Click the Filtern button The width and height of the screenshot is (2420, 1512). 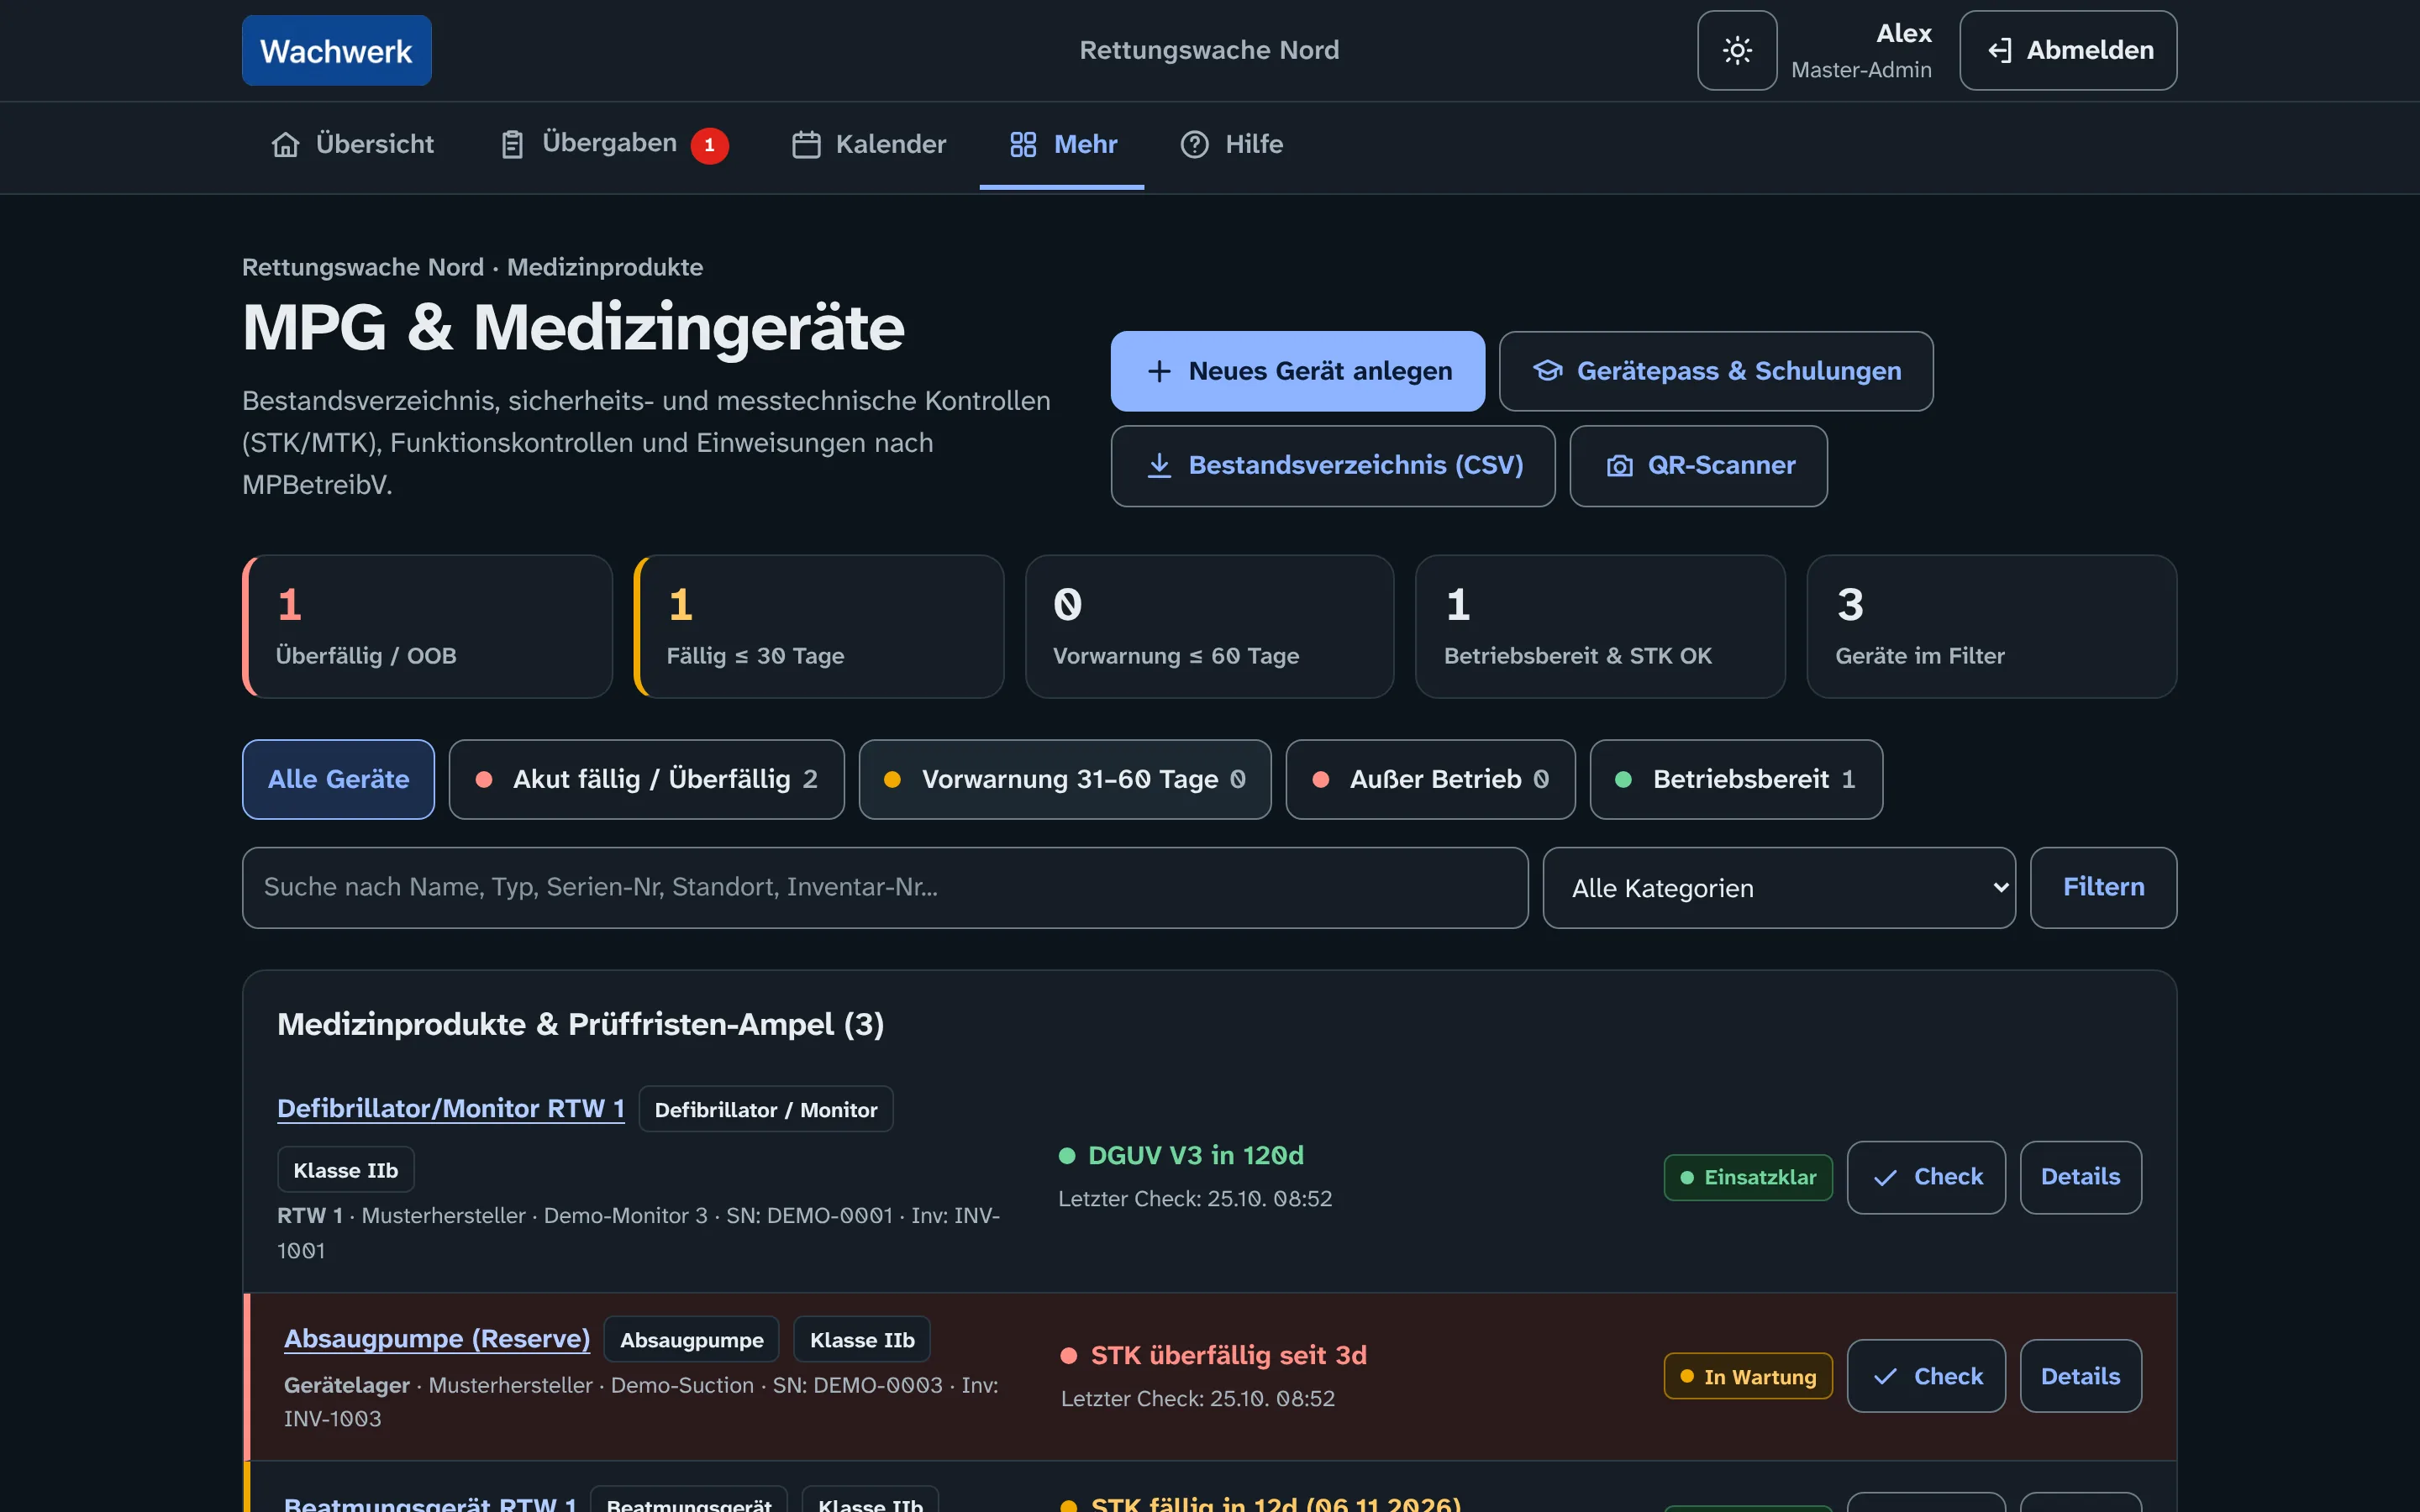click(2103, 887)
